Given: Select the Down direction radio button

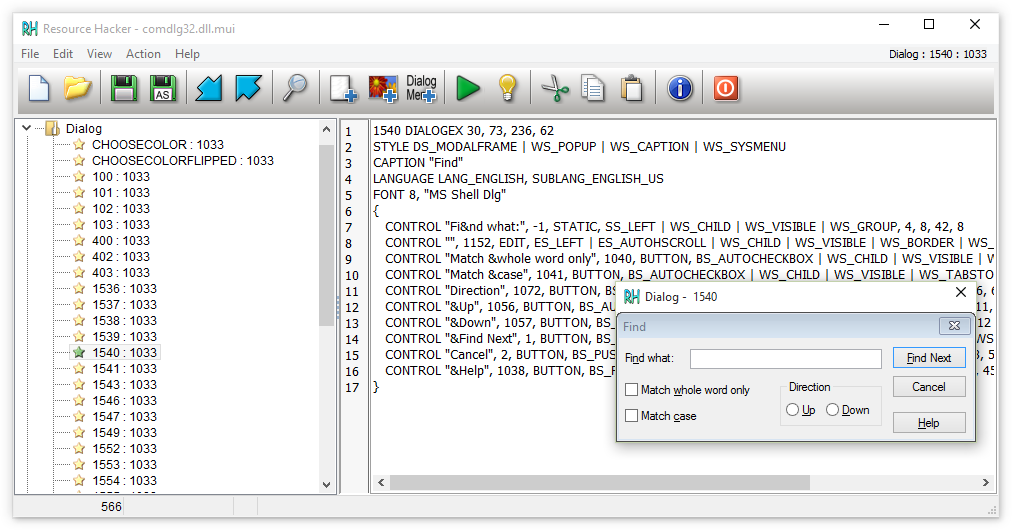Looking at the screenshot, I should pyautogui.click(x=833, y=410).
